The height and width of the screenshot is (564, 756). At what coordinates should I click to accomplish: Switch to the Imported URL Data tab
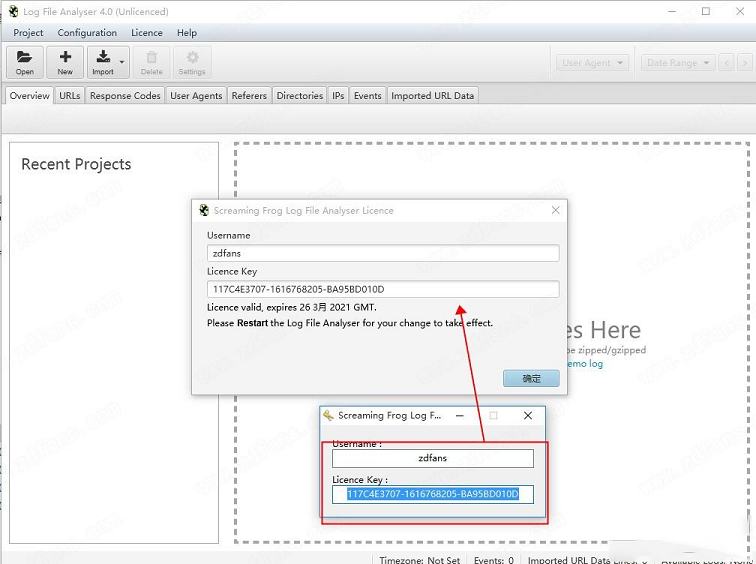(x=432, y=96)
